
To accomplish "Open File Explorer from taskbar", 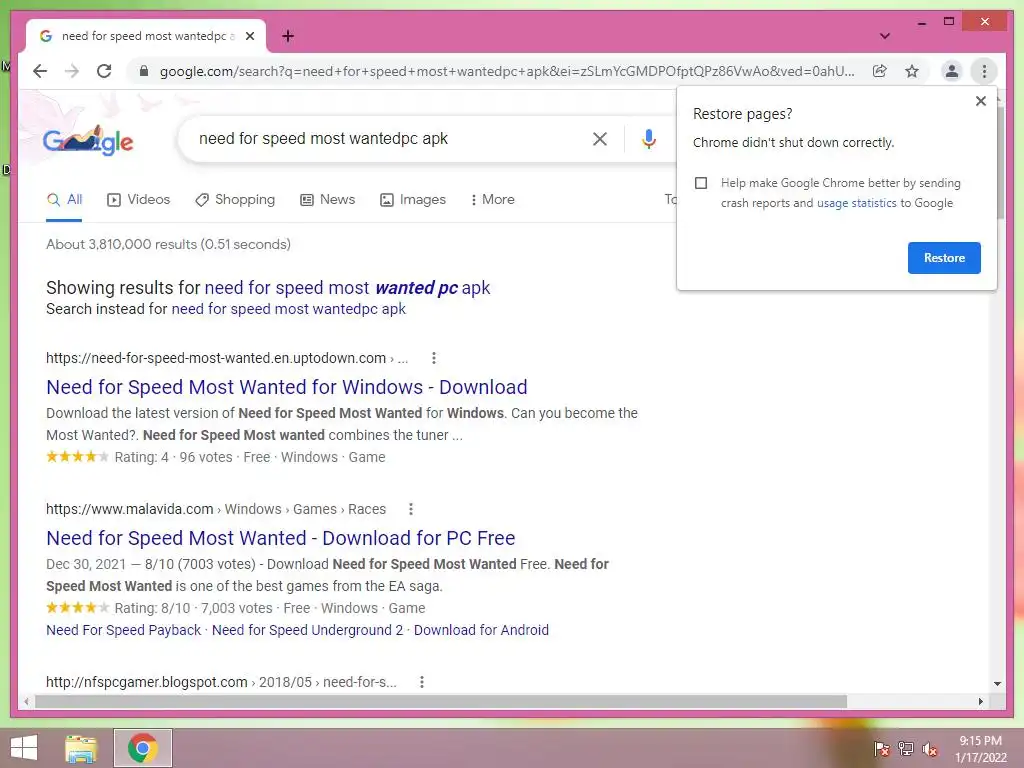I will [81, 748].
